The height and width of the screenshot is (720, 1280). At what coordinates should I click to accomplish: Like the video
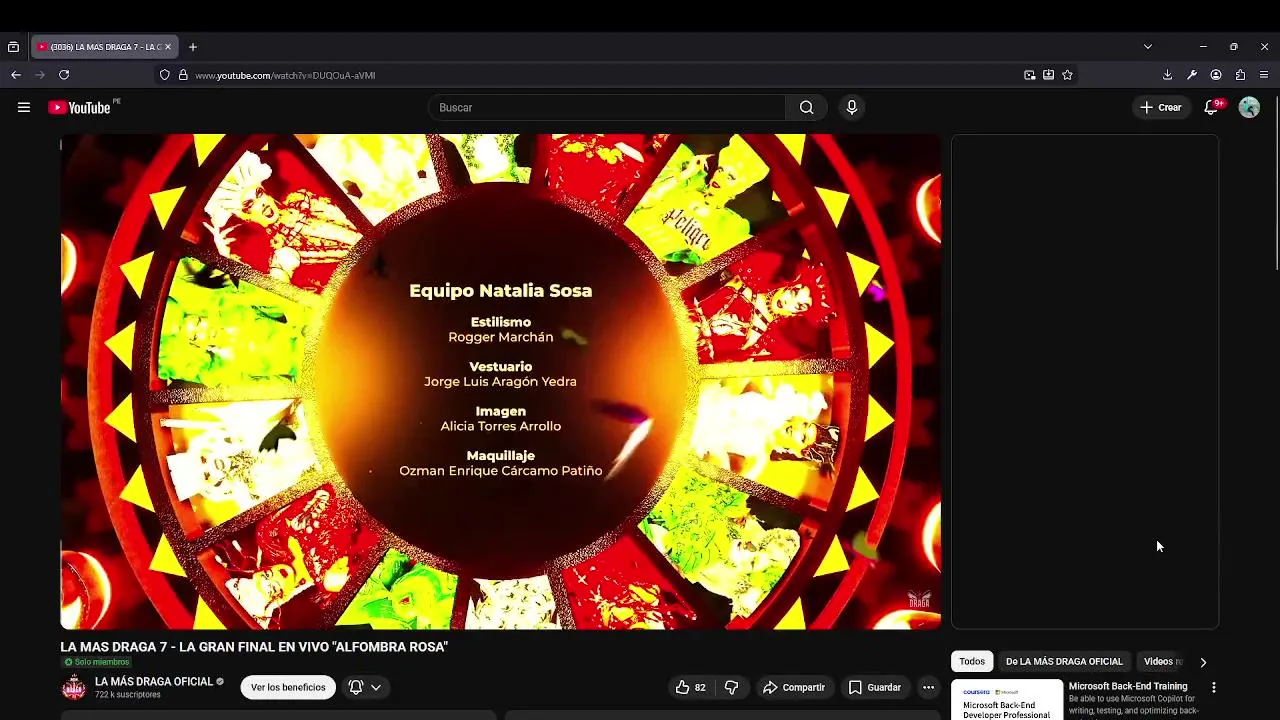pyautogui.click(x=690, y=687)
